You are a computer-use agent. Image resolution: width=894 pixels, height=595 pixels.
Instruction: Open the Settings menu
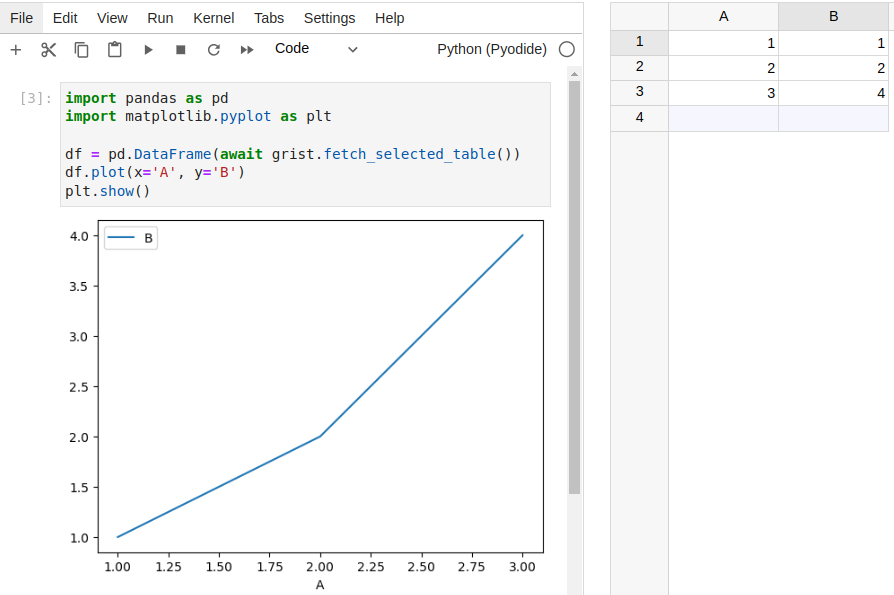point(329,17)
